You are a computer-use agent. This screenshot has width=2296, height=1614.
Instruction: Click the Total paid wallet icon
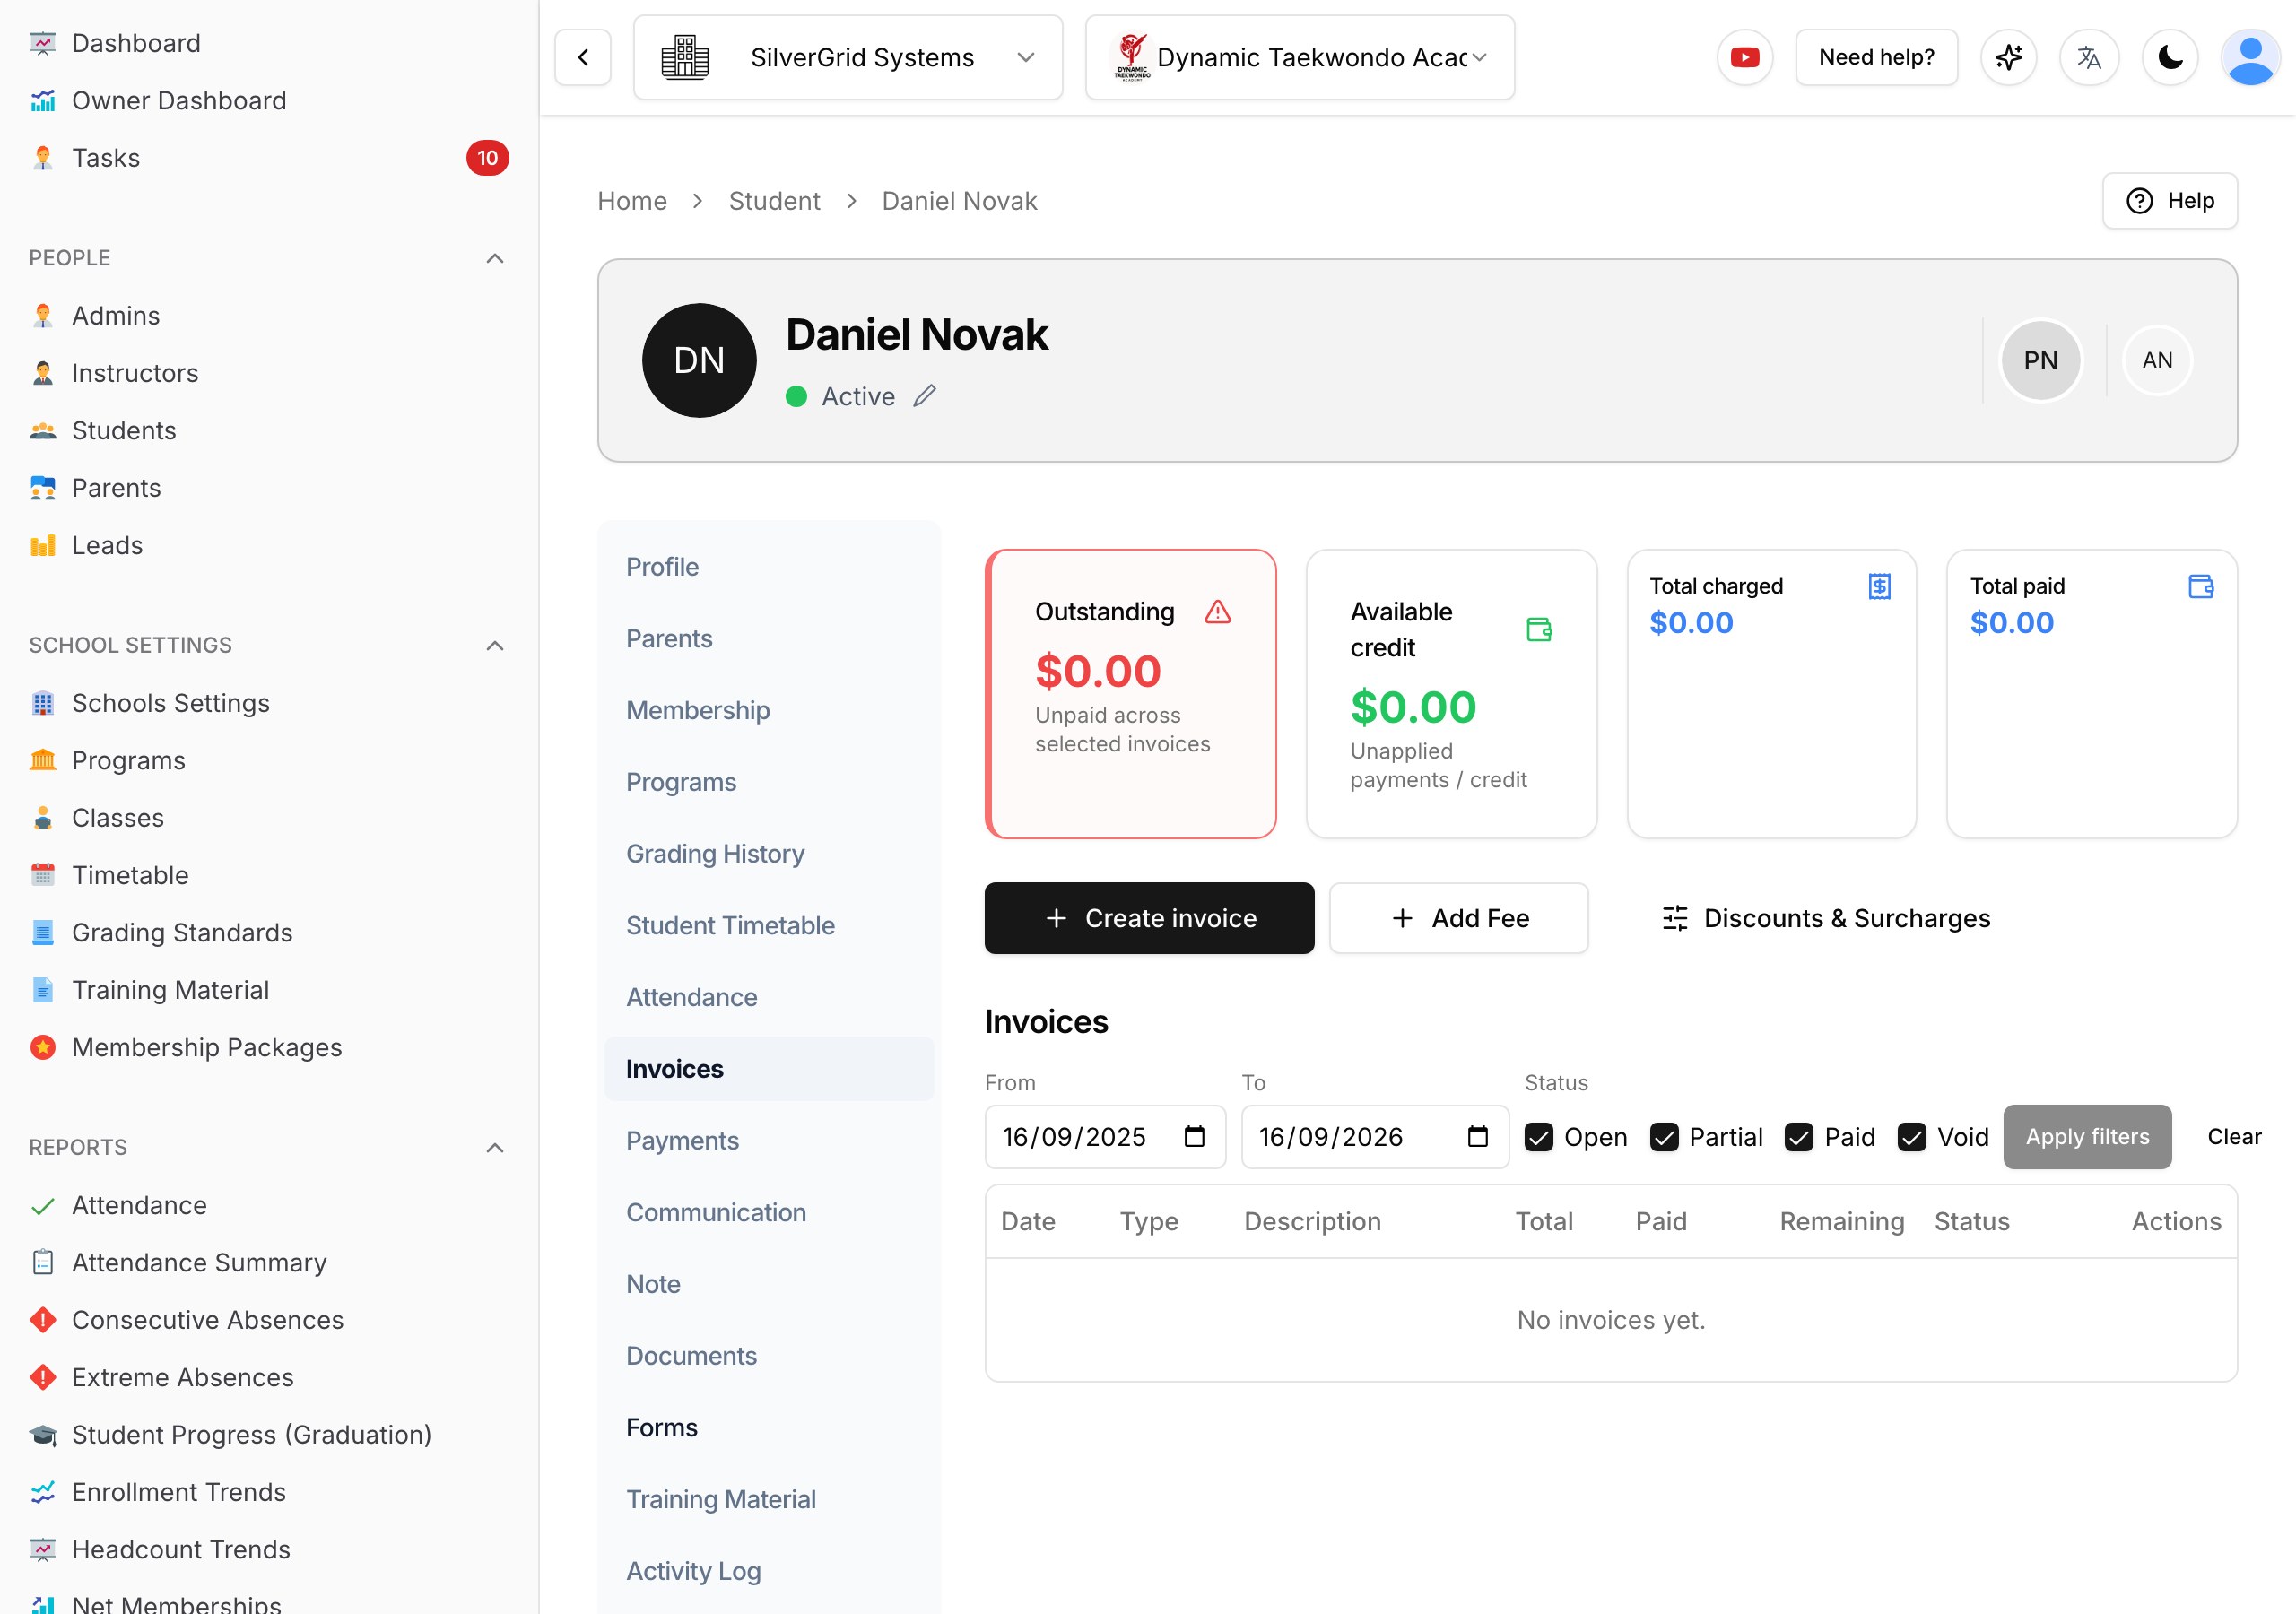click(x=2200, y=586)
